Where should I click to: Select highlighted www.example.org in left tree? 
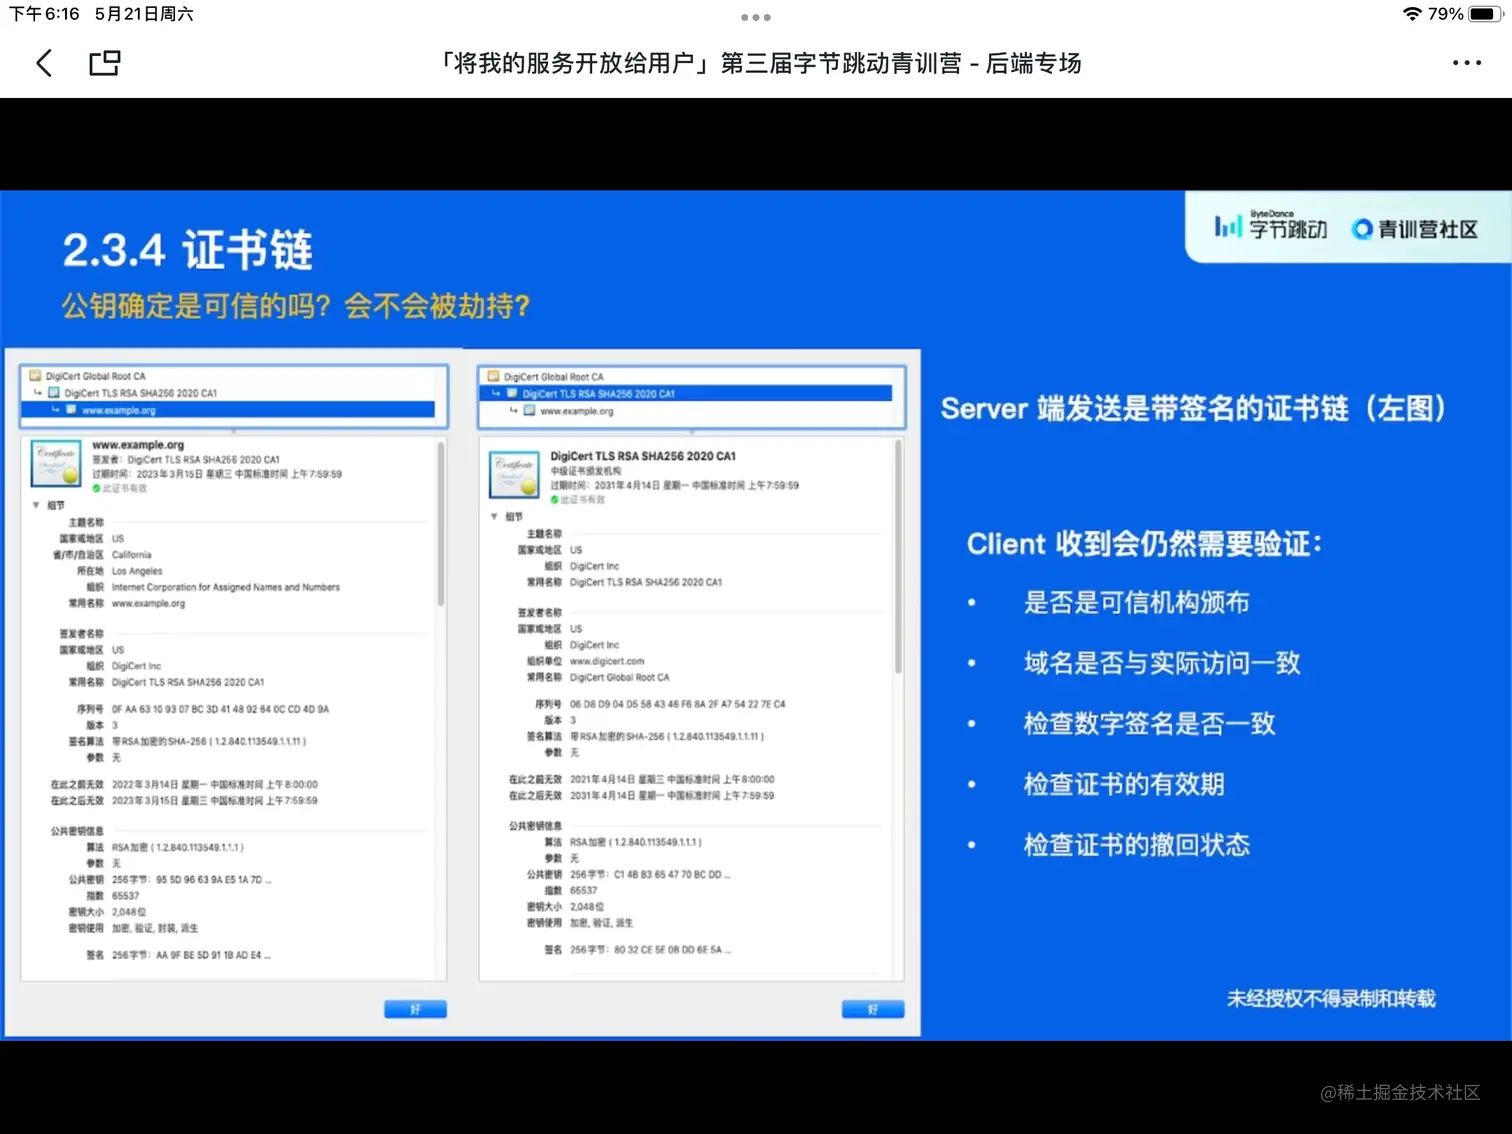(229, 410)
